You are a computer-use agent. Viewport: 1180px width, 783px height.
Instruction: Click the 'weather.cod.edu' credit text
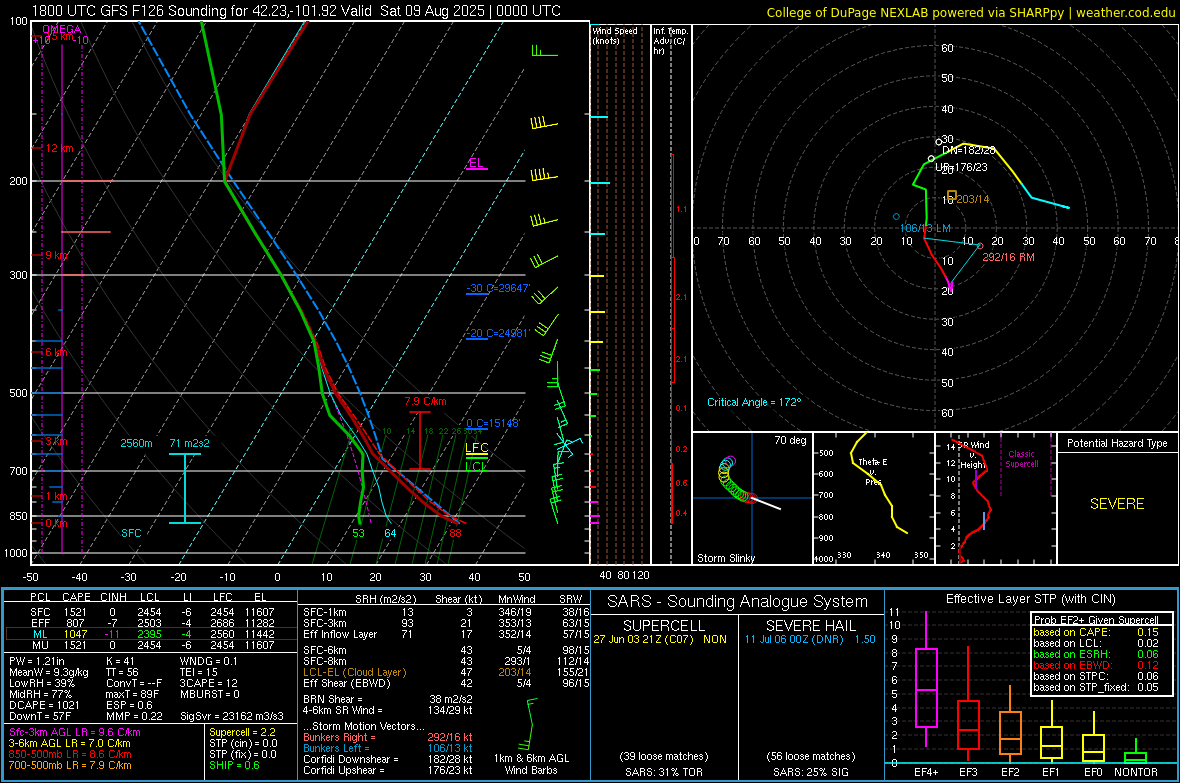(1125, 12)
